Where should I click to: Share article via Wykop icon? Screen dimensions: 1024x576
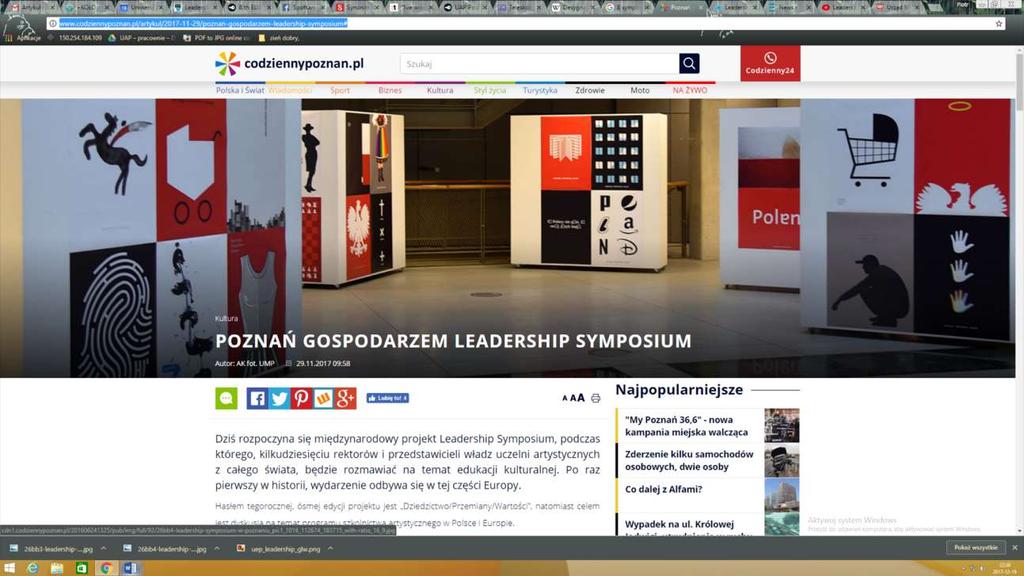[x=323, y=398]
